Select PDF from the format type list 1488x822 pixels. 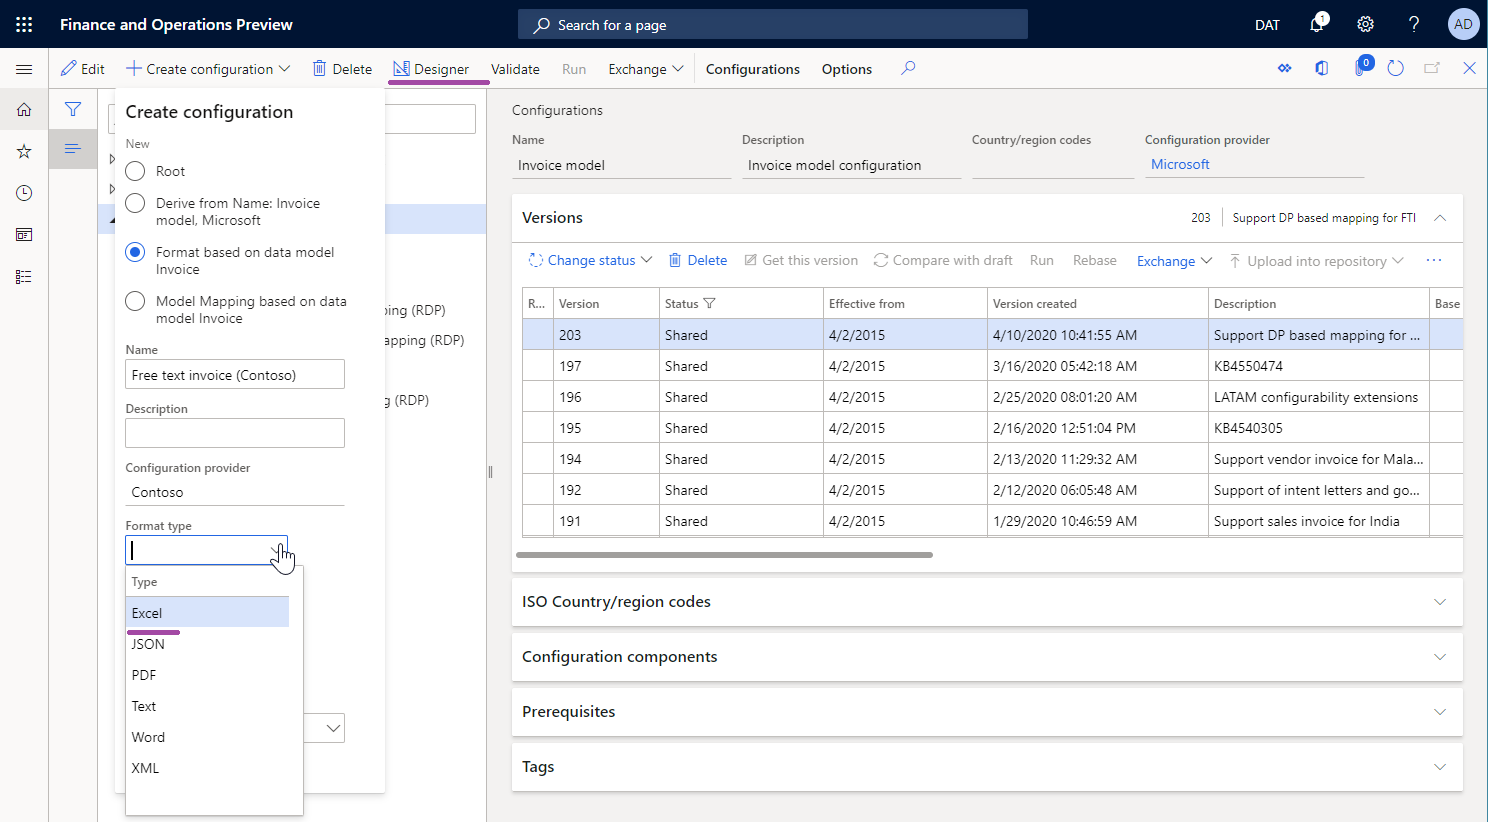point(141,675)
